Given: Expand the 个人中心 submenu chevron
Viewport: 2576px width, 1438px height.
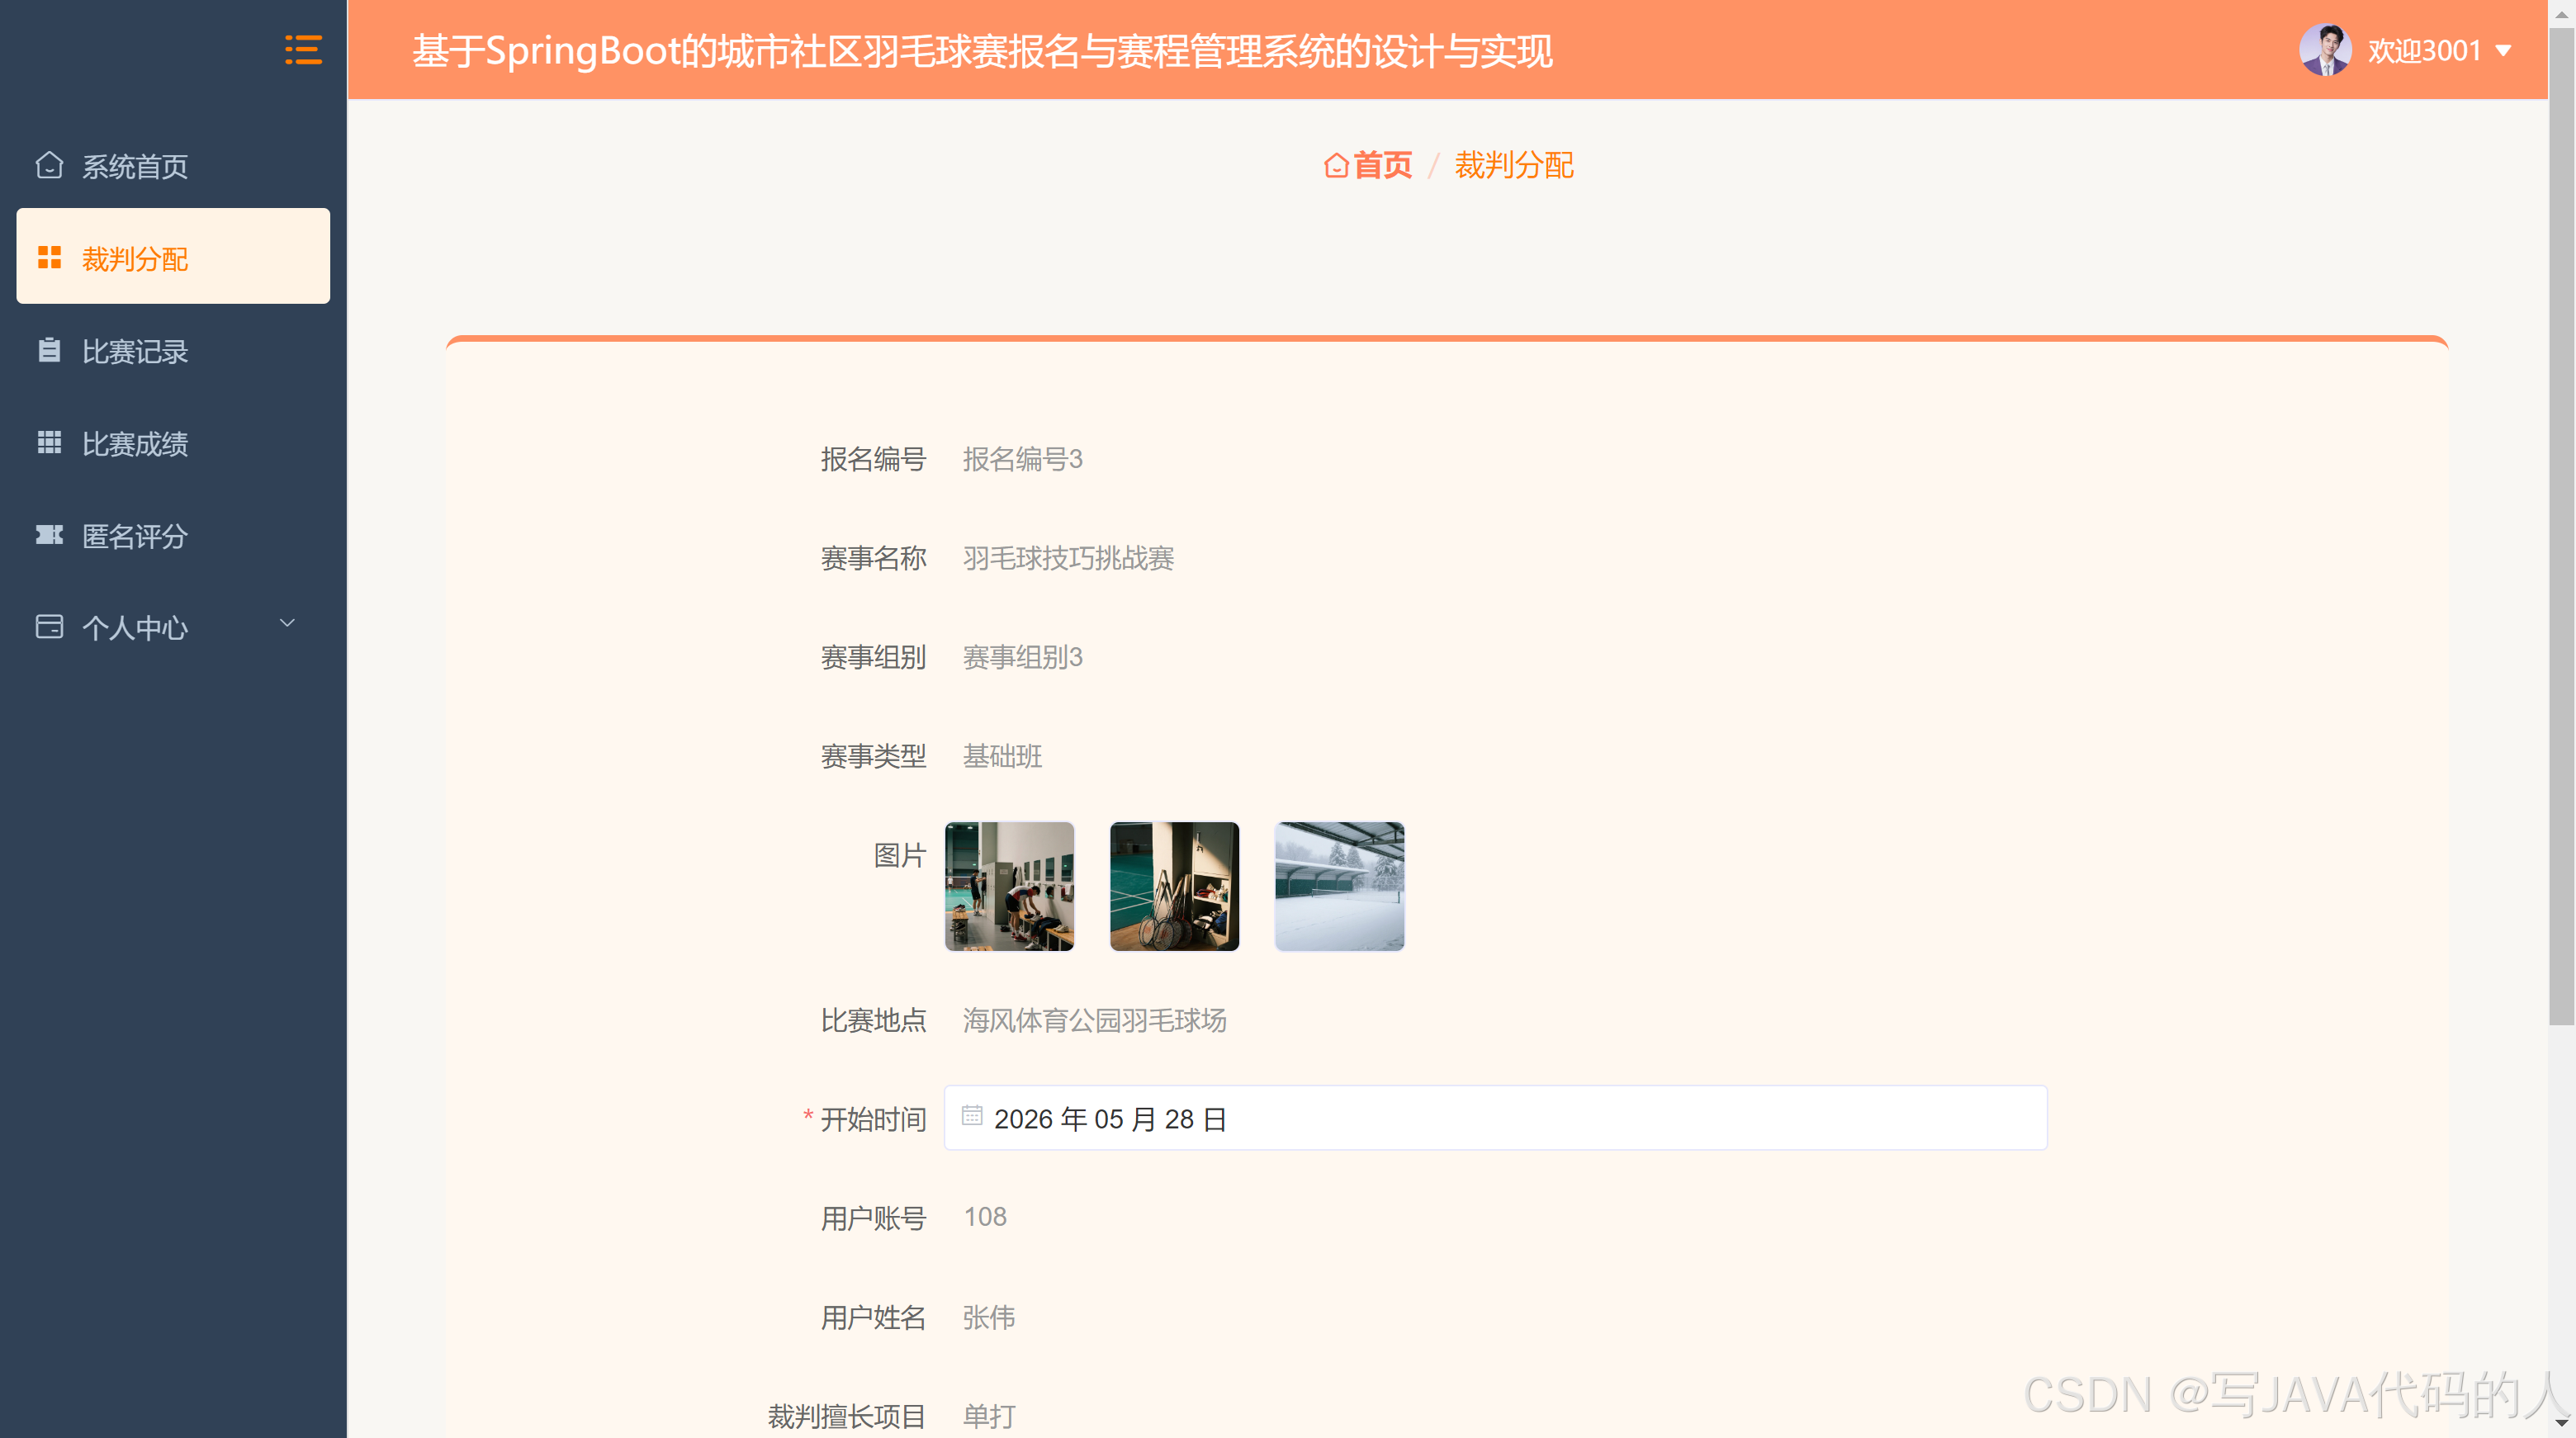Looking at the screenshot, I should [x=287, y=623].
